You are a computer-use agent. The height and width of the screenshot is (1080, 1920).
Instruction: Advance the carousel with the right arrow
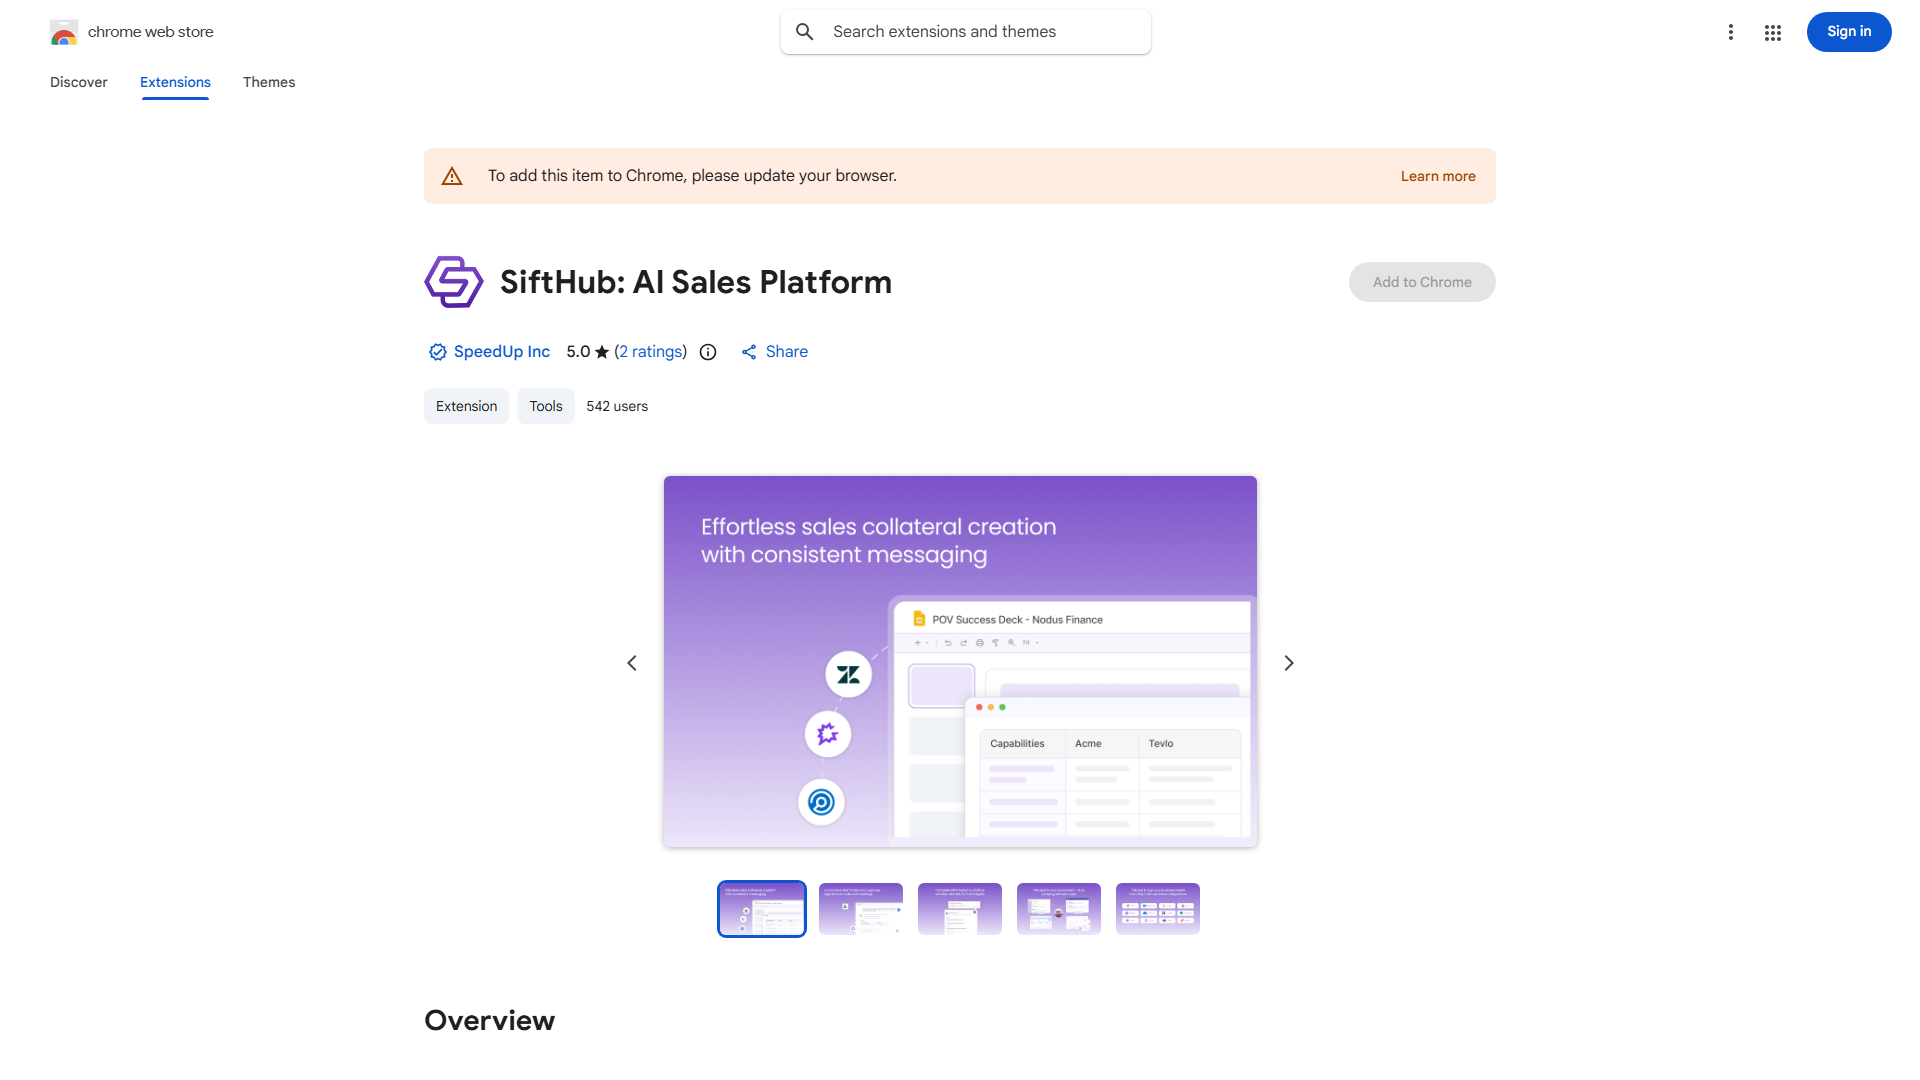(1288, 662)
